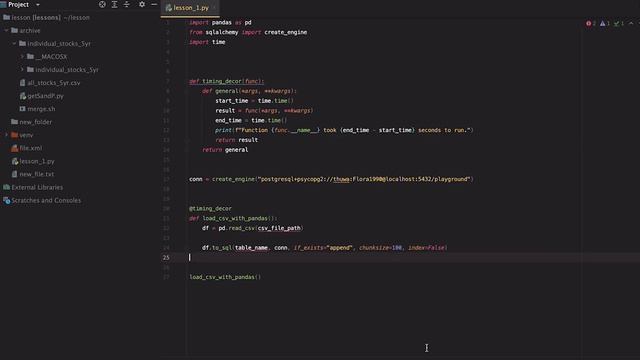The height and width of the screenshot is (360, 640).
Task: Click 'return general' on line 14
Action: tap(225, 150)
